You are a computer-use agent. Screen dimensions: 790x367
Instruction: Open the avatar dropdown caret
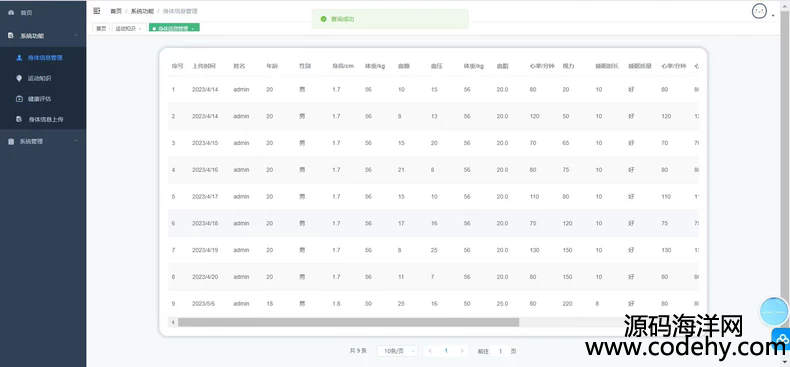(773, 16)
